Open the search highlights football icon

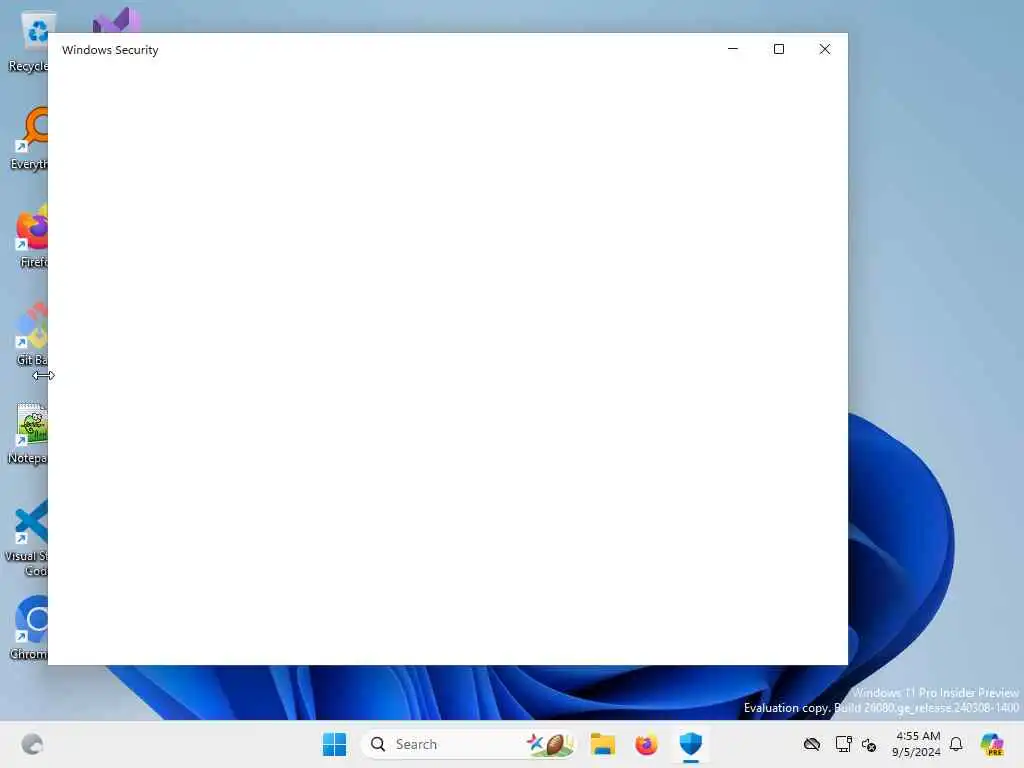coord(551,744)
